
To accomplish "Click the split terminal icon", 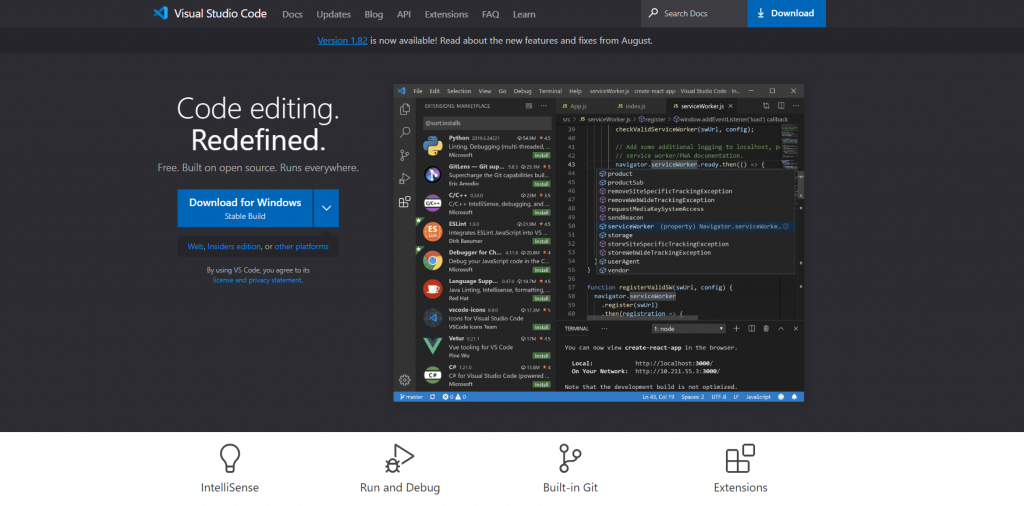I will [x=752, y=328].
